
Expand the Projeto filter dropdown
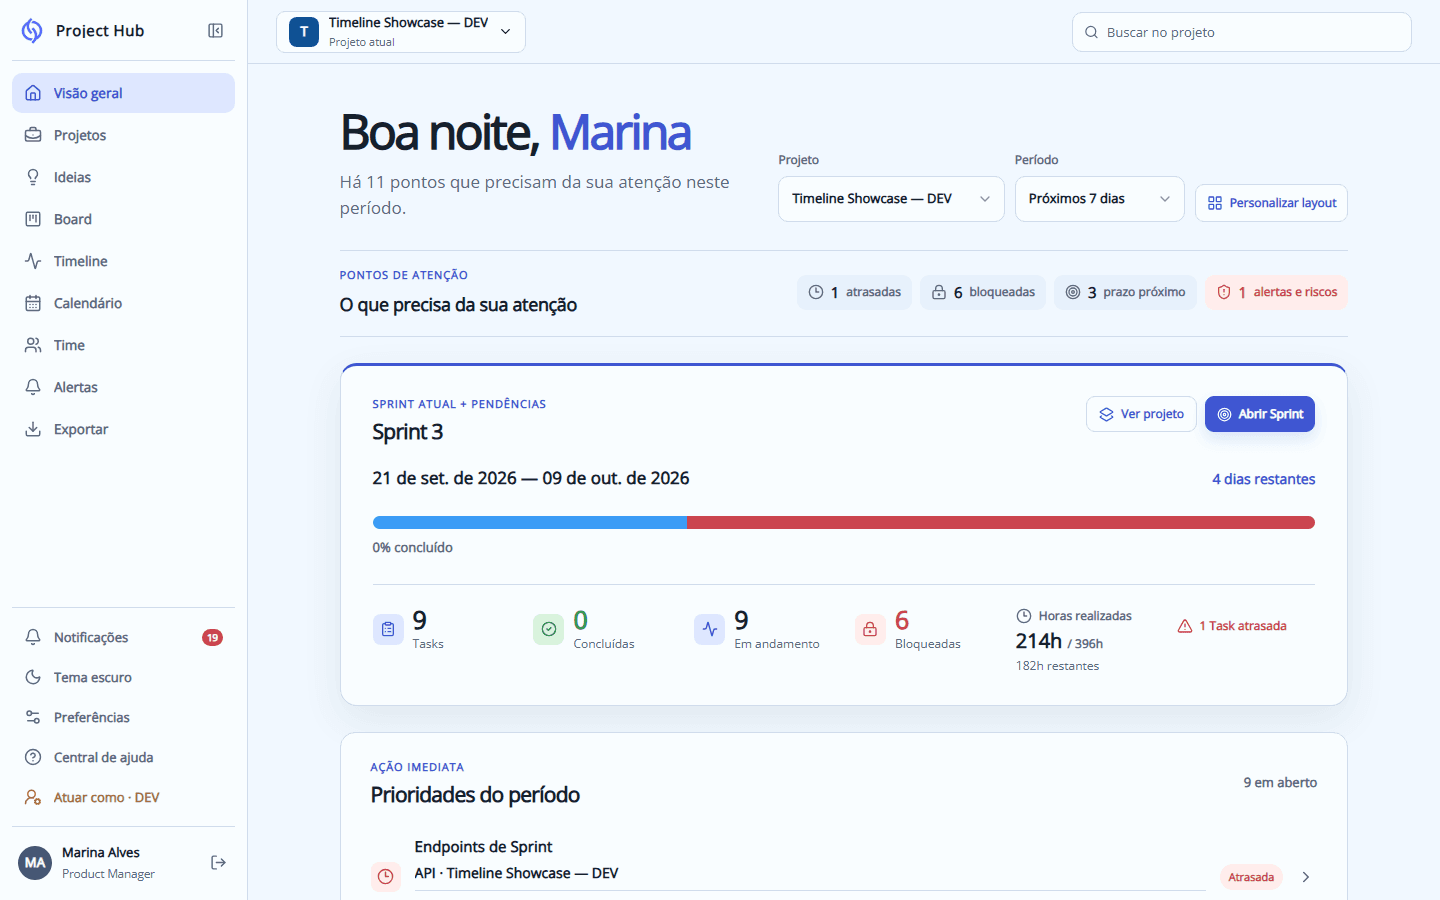coord(891,199)
